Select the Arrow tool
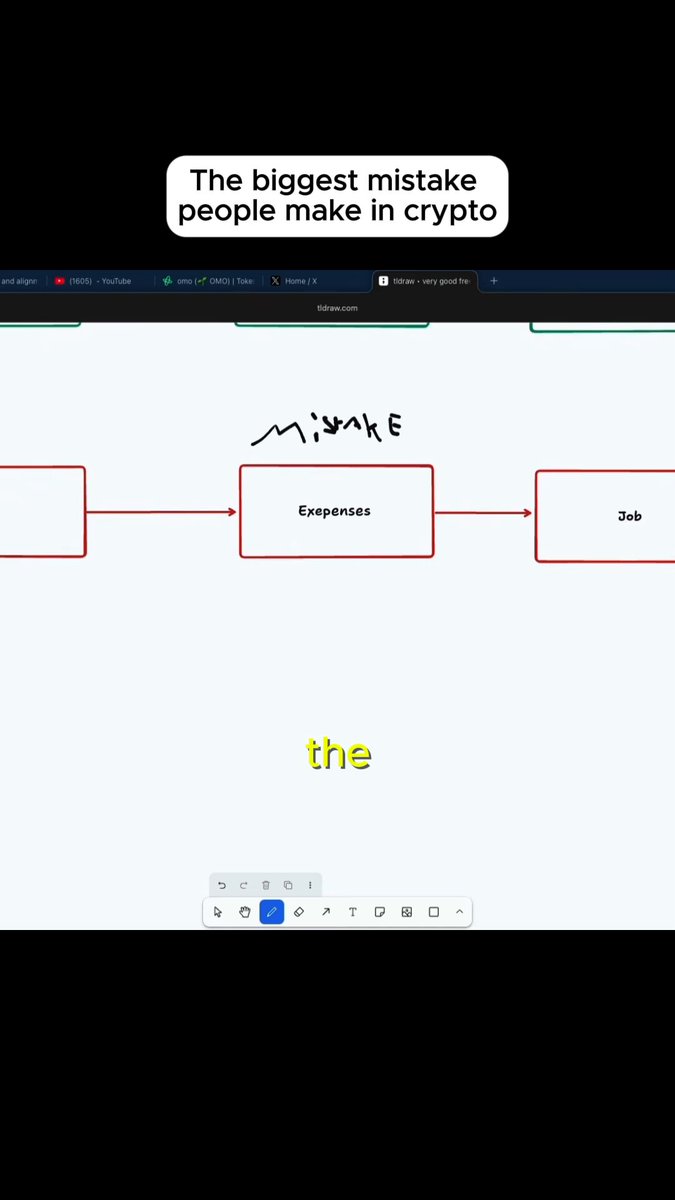Image resolution: width=675 pixels, height=1200 pixels. click(x=326, y=912)
